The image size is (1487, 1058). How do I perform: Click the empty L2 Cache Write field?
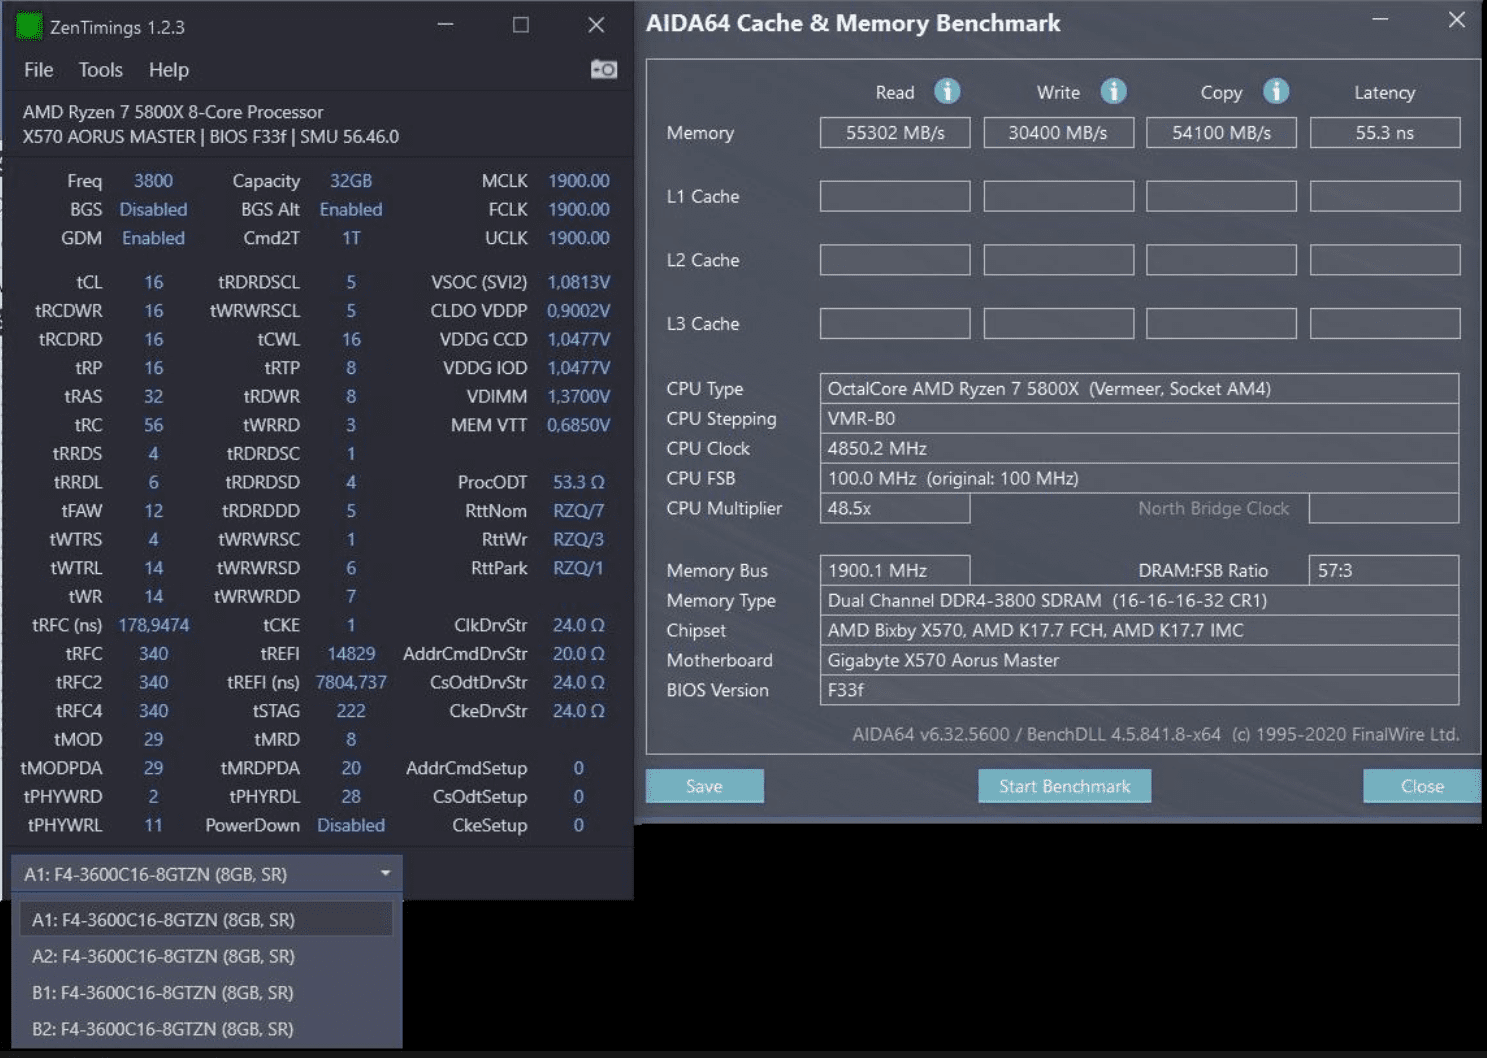1058,260
